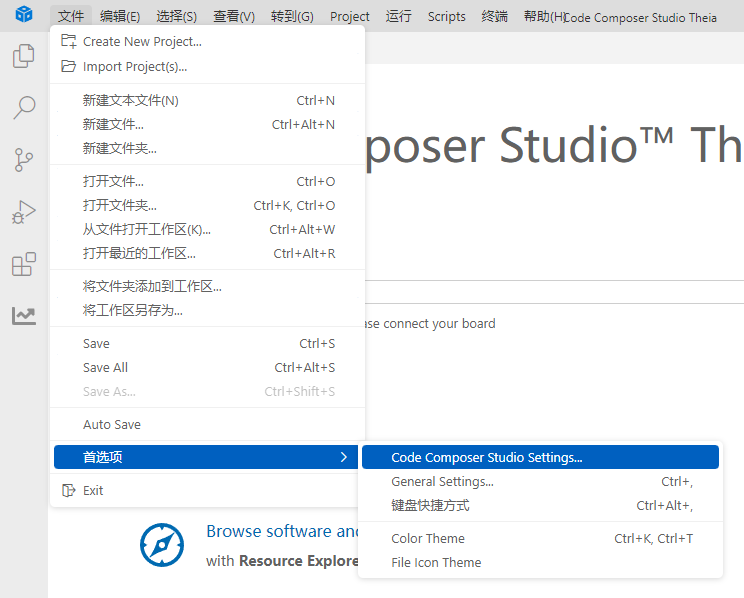744x598 pixels.
Task: Open the Scripts menu
Action: point(446,16)
